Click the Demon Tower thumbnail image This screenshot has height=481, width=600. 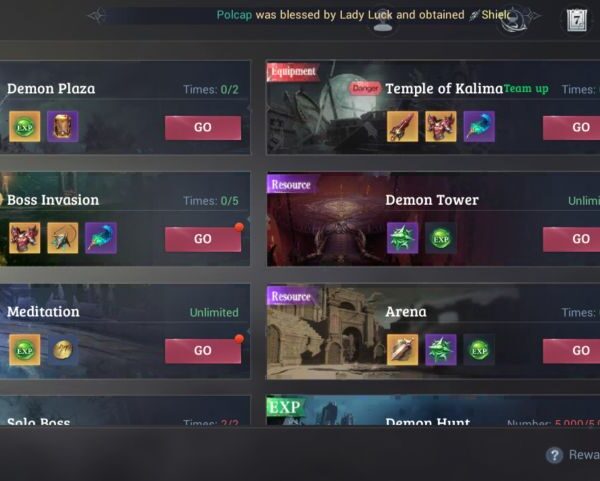tap(324, 219)
